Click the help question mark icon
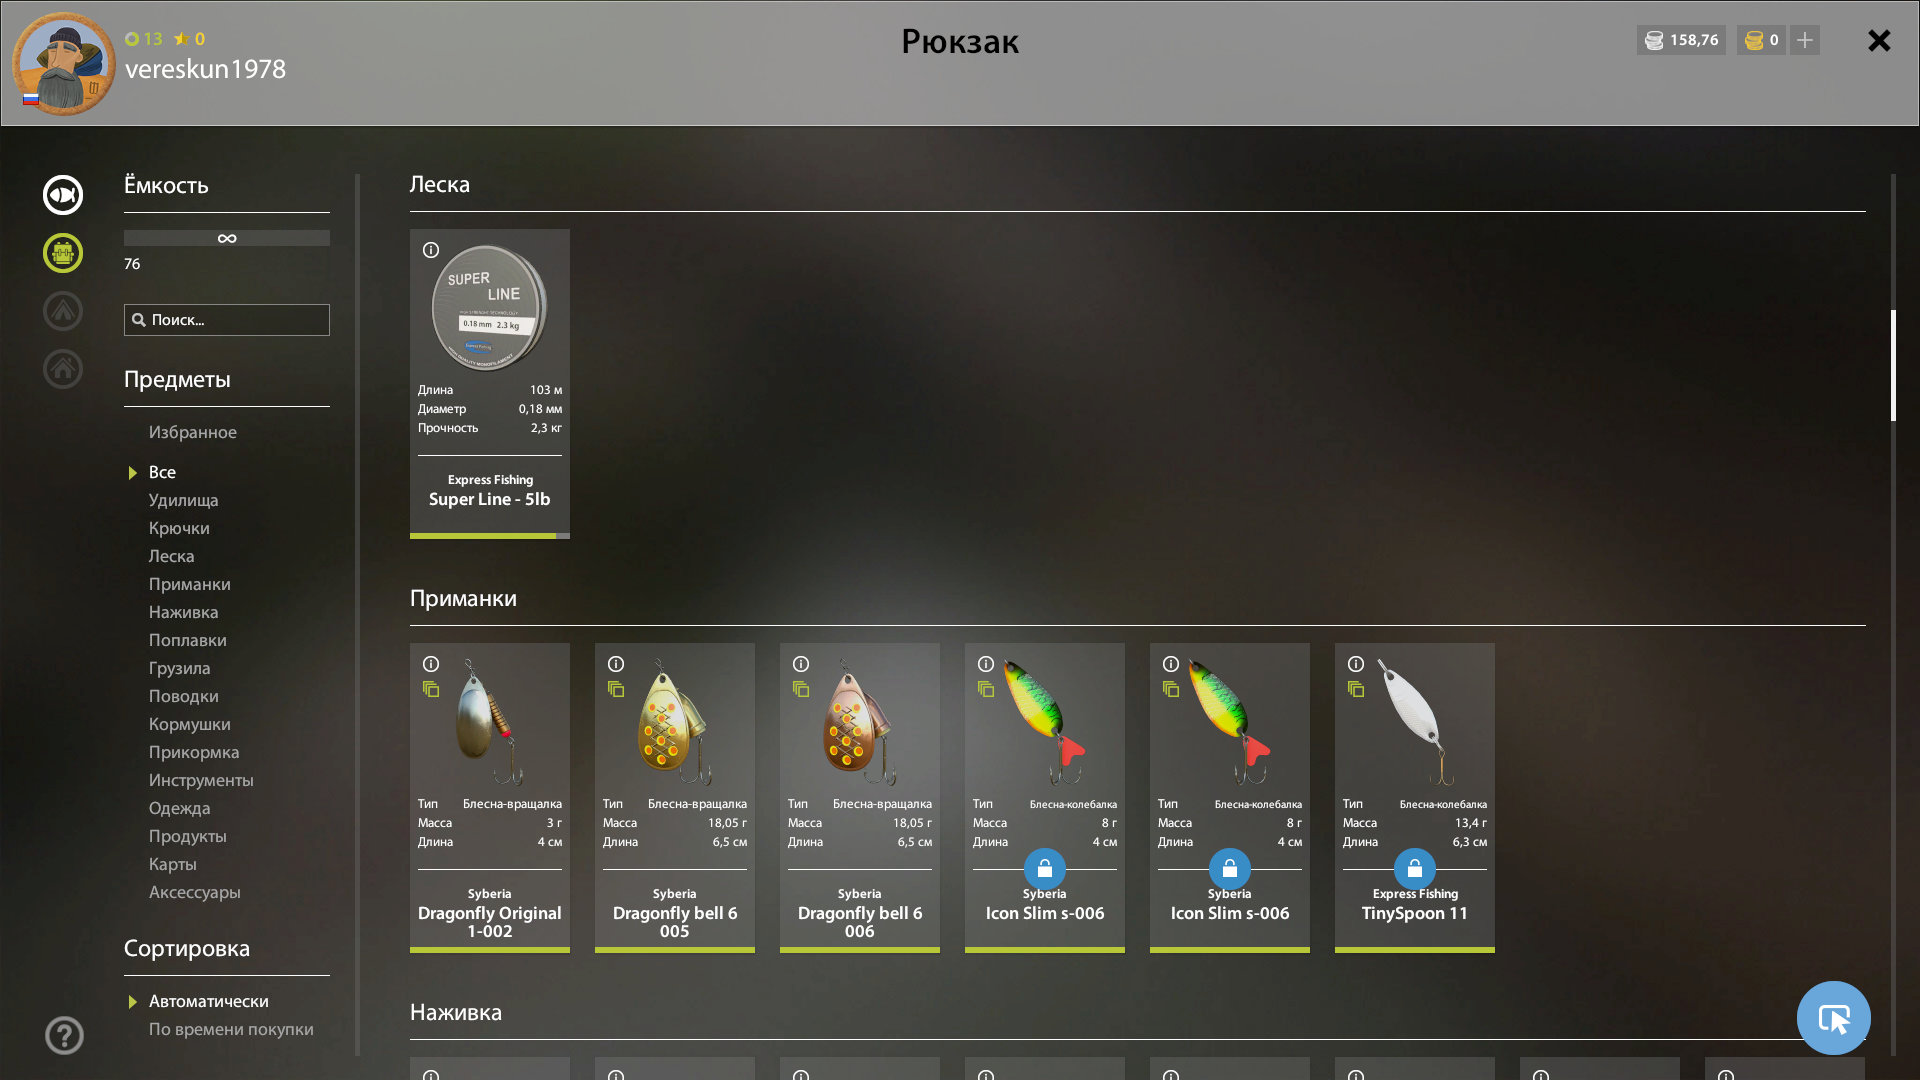Viewport: 1920px width, 1080px height. (x=64, y=1035)
